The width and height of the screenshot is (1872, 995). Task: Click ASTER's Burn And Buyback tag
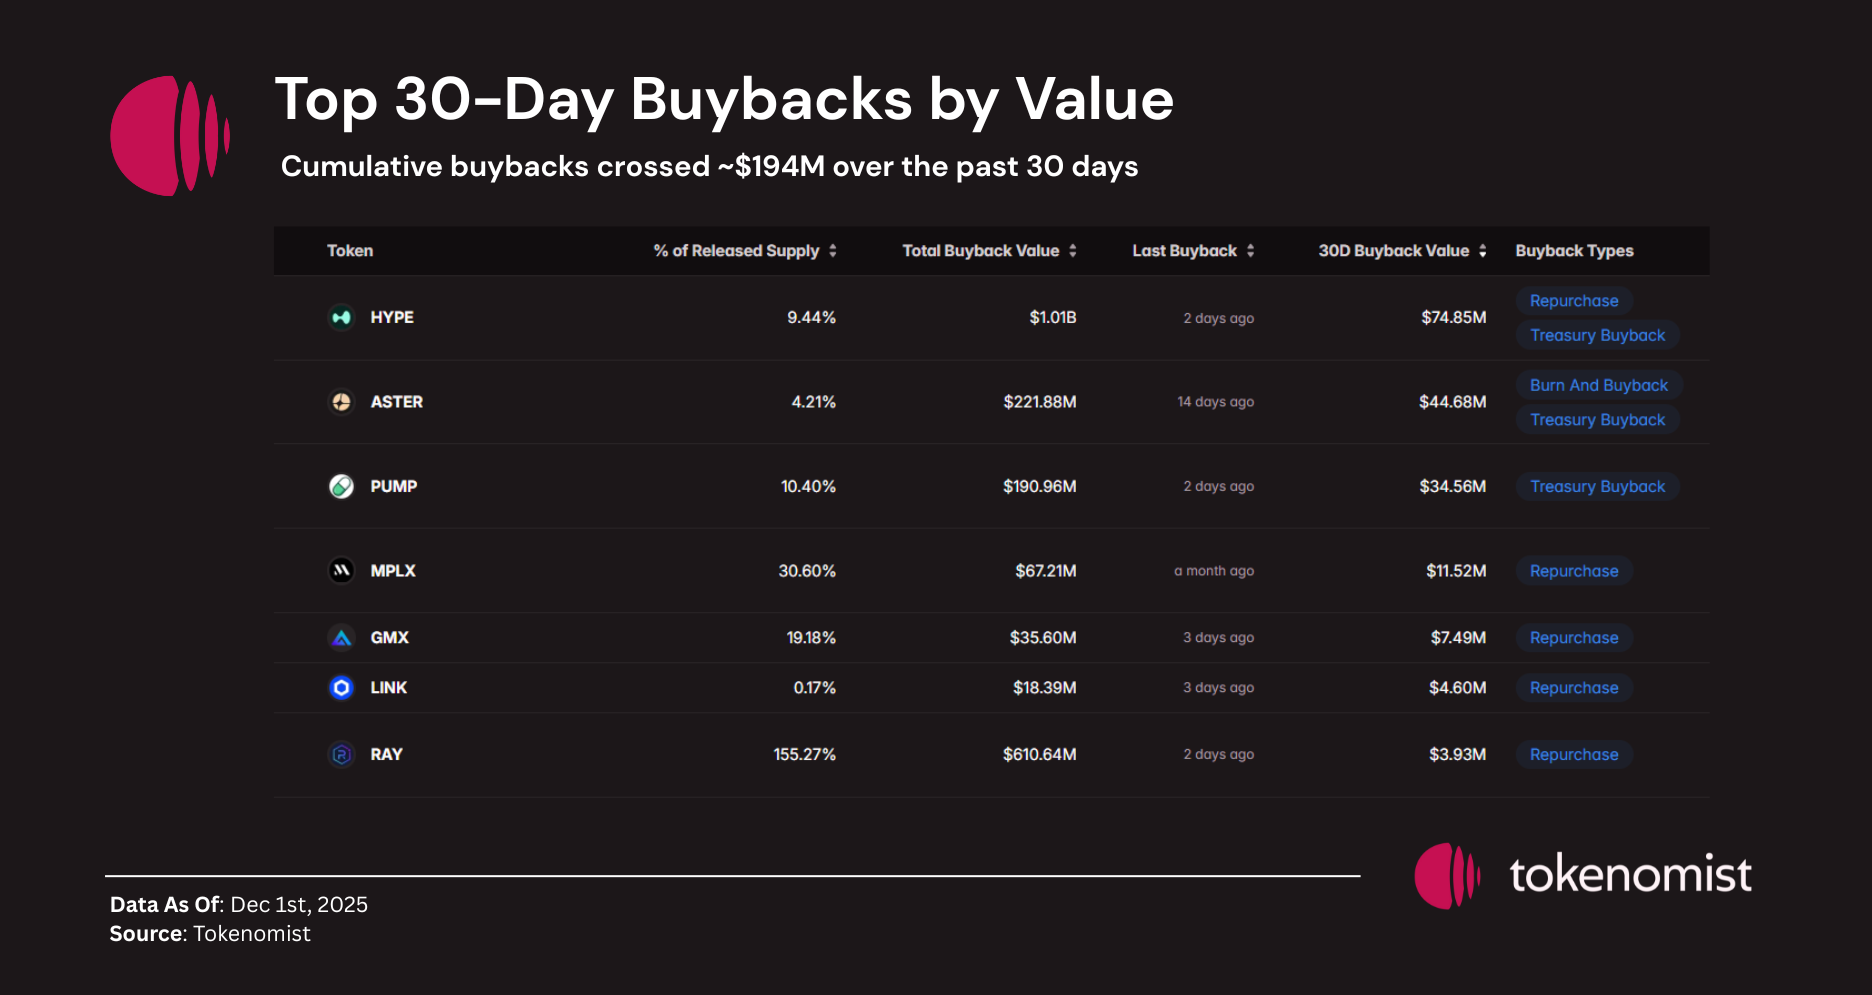tap(1598, 385)
